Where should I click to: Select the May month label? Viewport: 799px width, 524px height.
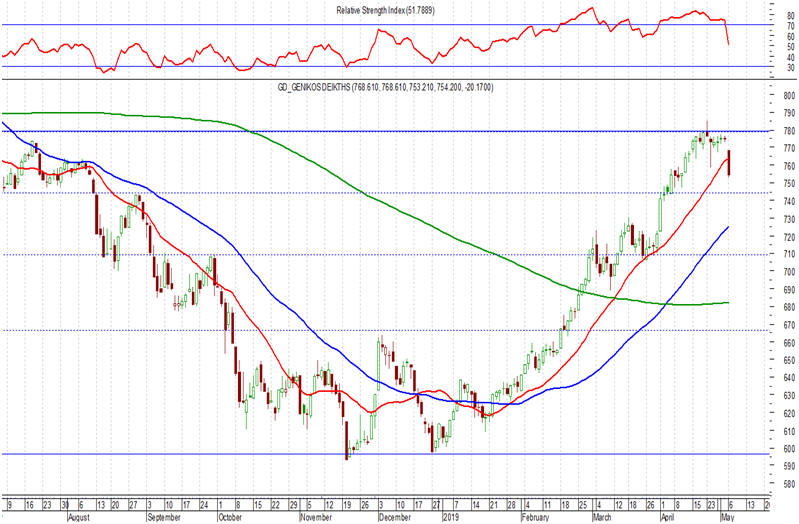(x=728, y=517)
